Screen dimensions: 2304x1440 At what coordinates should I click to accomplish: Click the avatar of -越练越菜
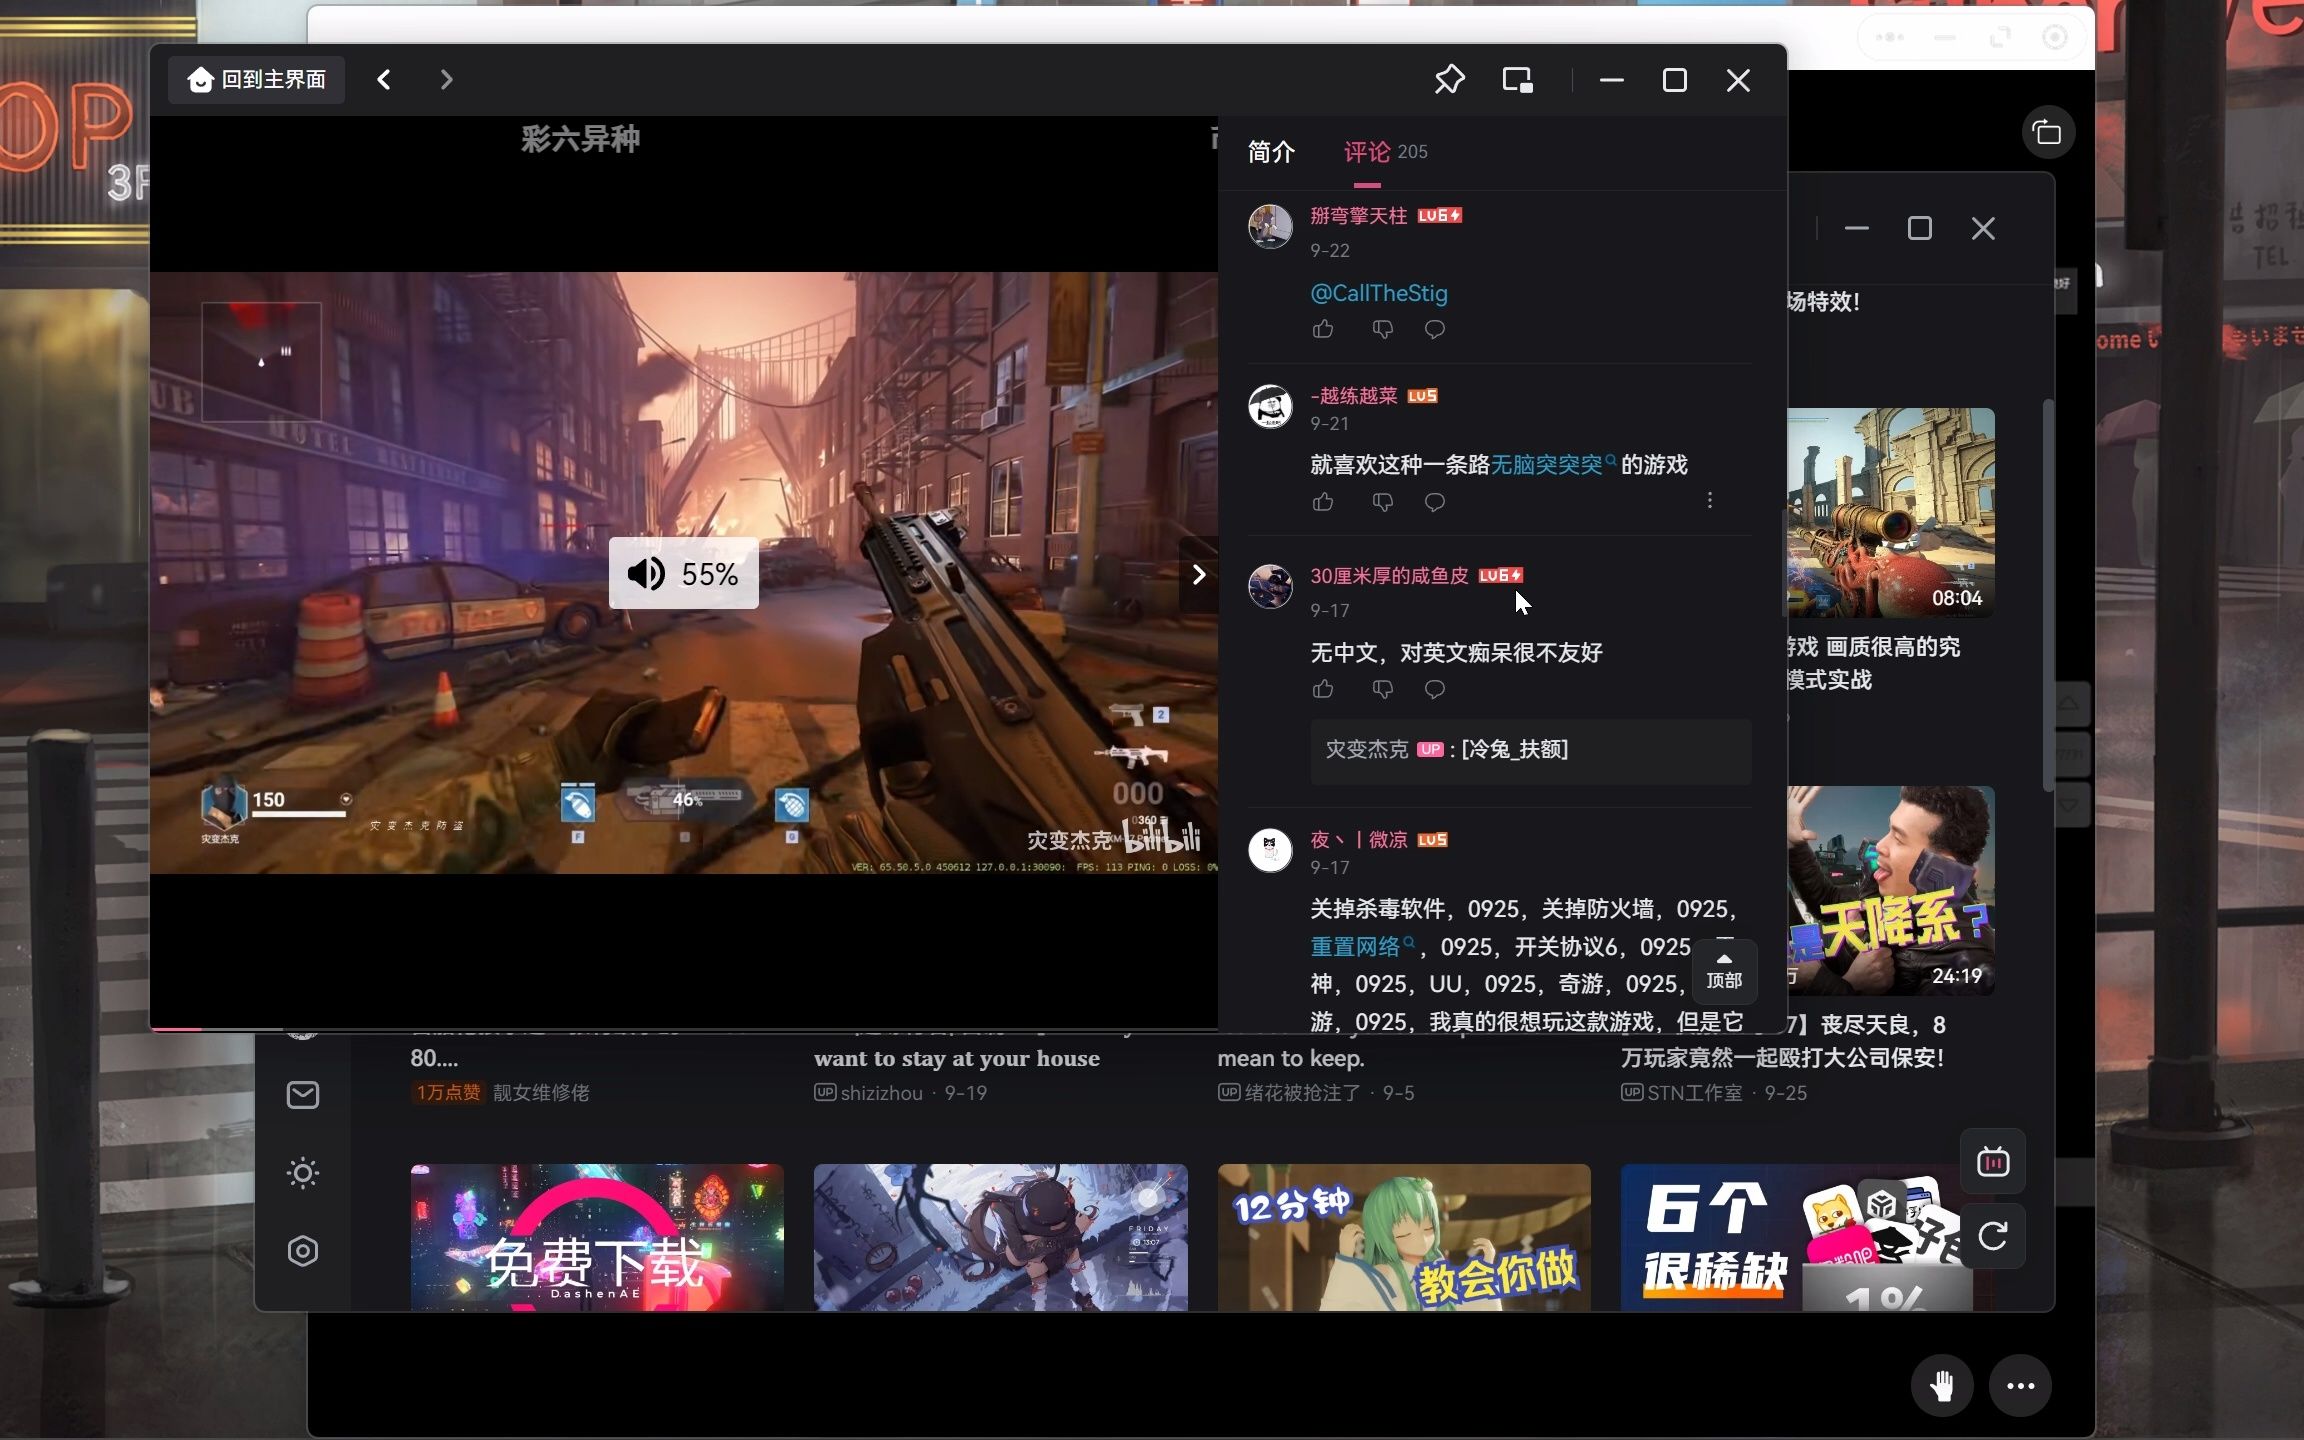point(1270,406)
